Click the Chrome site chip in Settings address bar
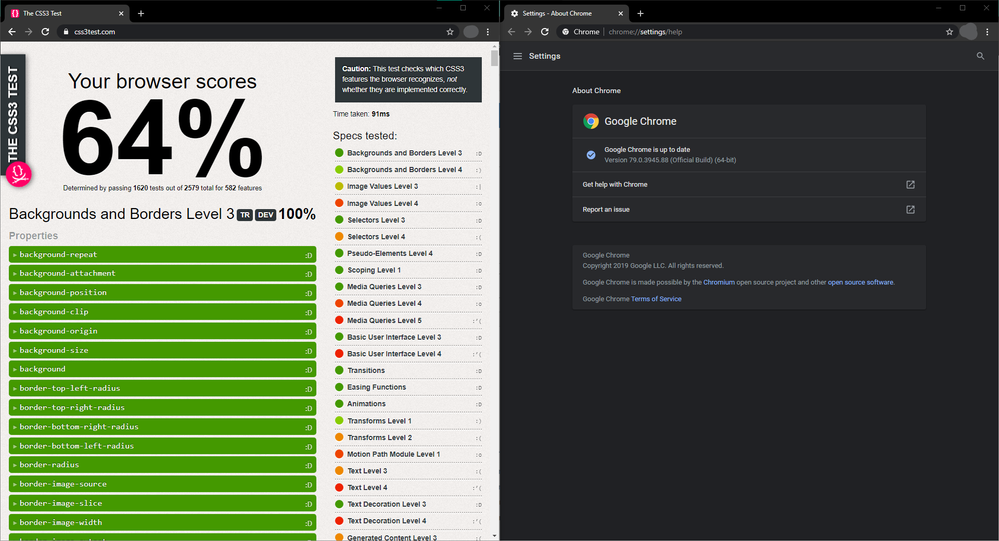This screenshot has height=541, width=999. [580, 31]
